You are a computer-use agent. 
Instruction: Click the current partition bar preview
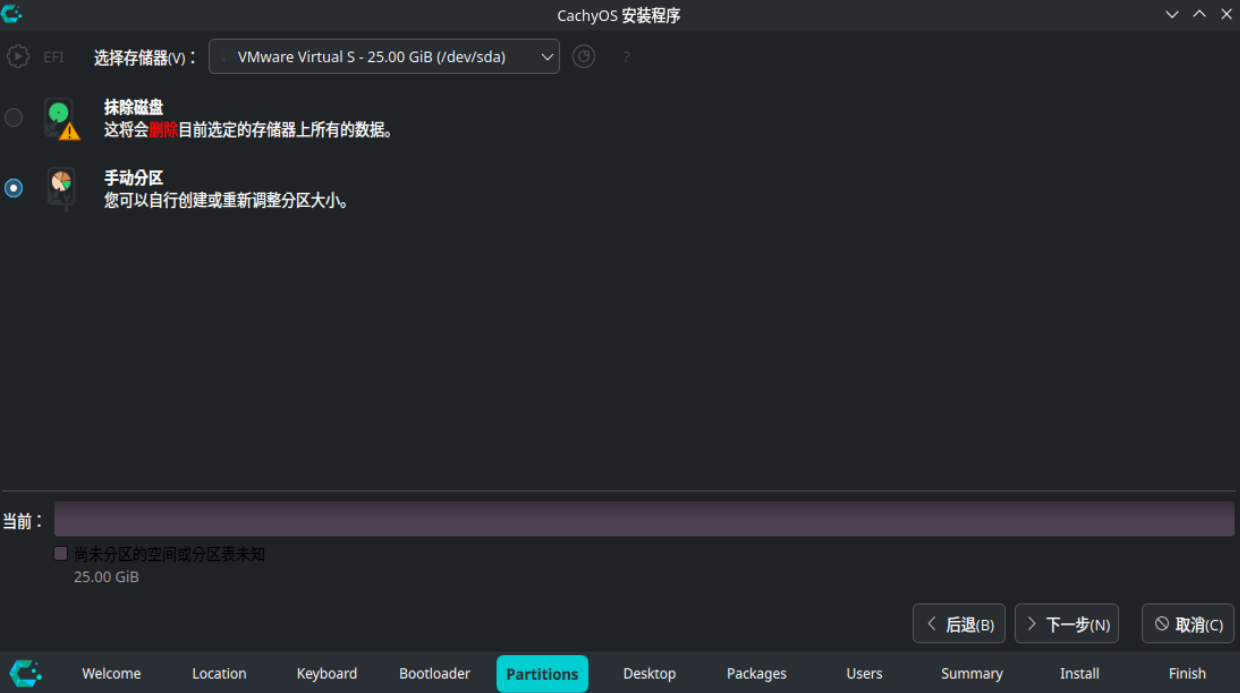(644, 519)
